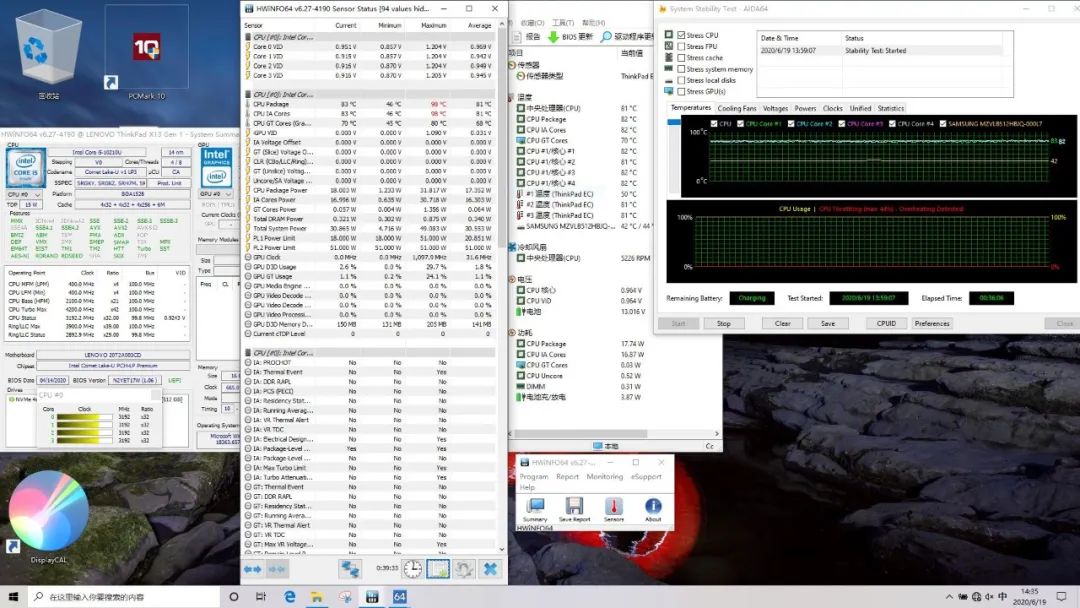
Task: Toggle CPU Core #1 graph checkbox
Action: [x=740, y=124]
